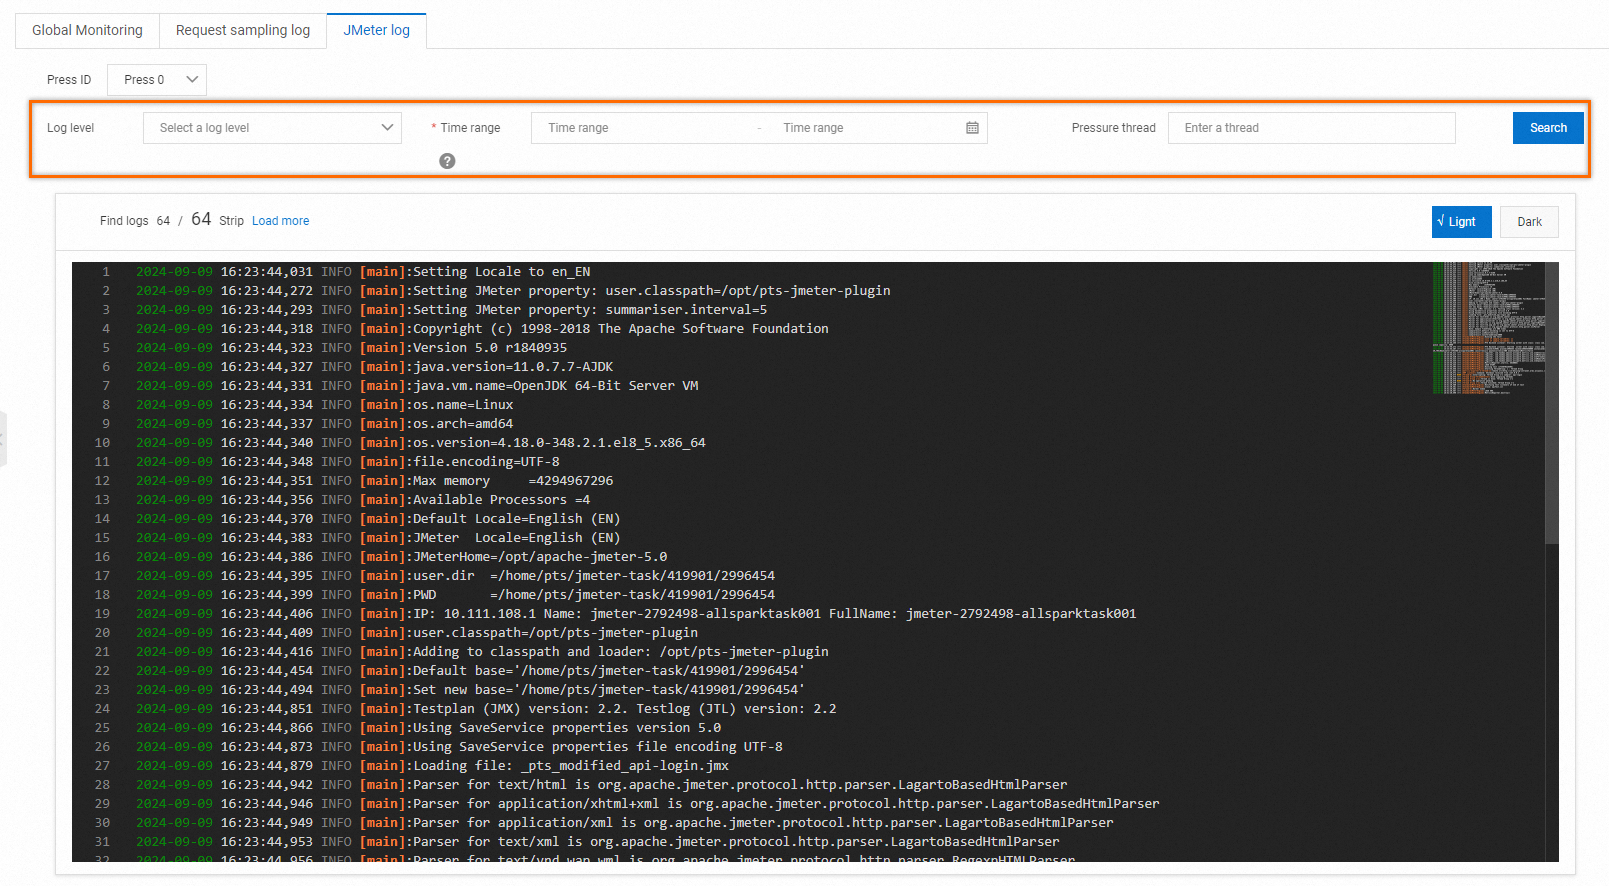Image resolution: width=1609 pixels, height=886 pixels.
Task: Expand the Press ID dropdown
Action: click(157, 80)
